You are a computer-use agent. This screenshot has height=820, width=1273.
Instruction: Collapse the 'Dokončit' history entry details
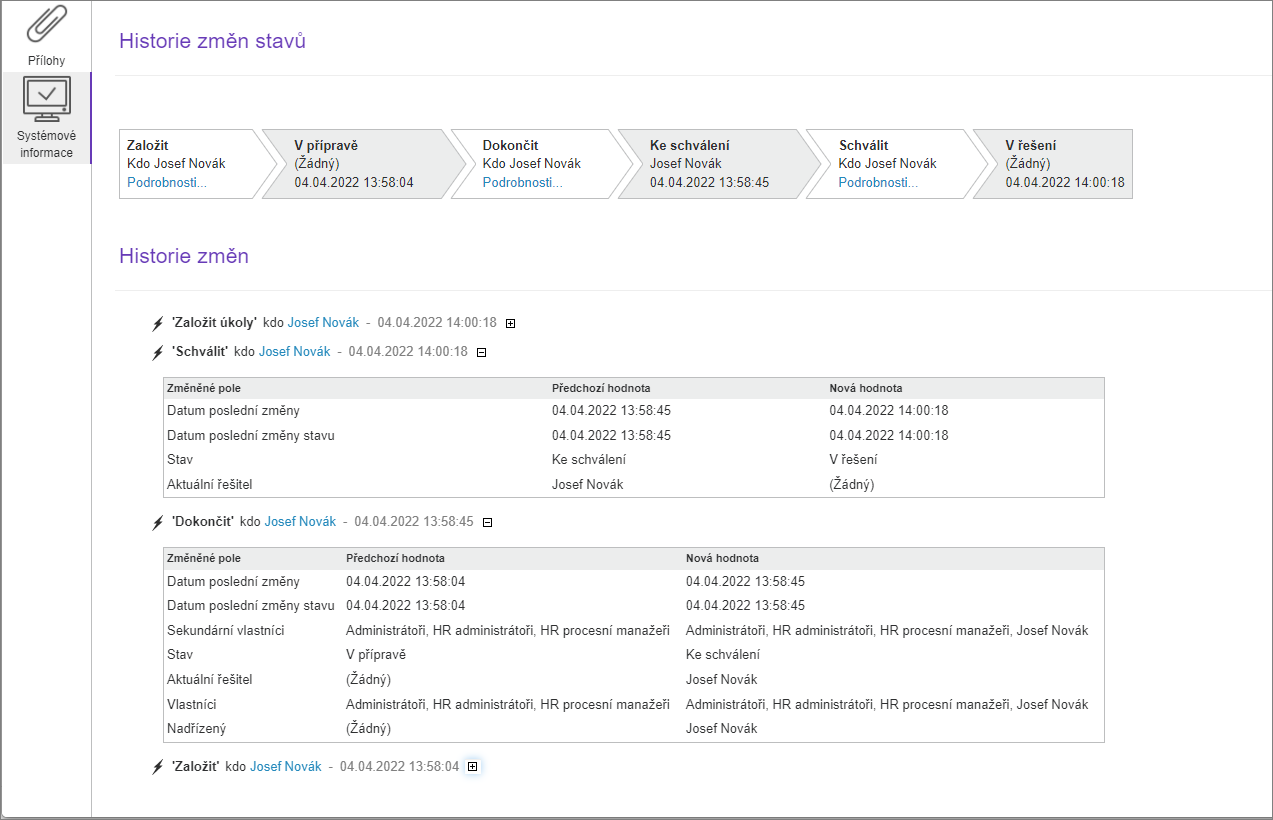tap(487, 522)
